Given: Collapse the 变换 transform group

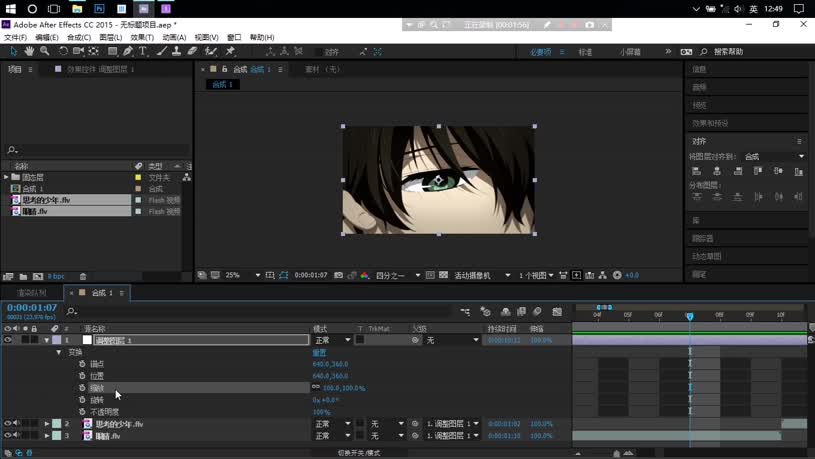Looking at the screenshot, I should click(59, 352).
